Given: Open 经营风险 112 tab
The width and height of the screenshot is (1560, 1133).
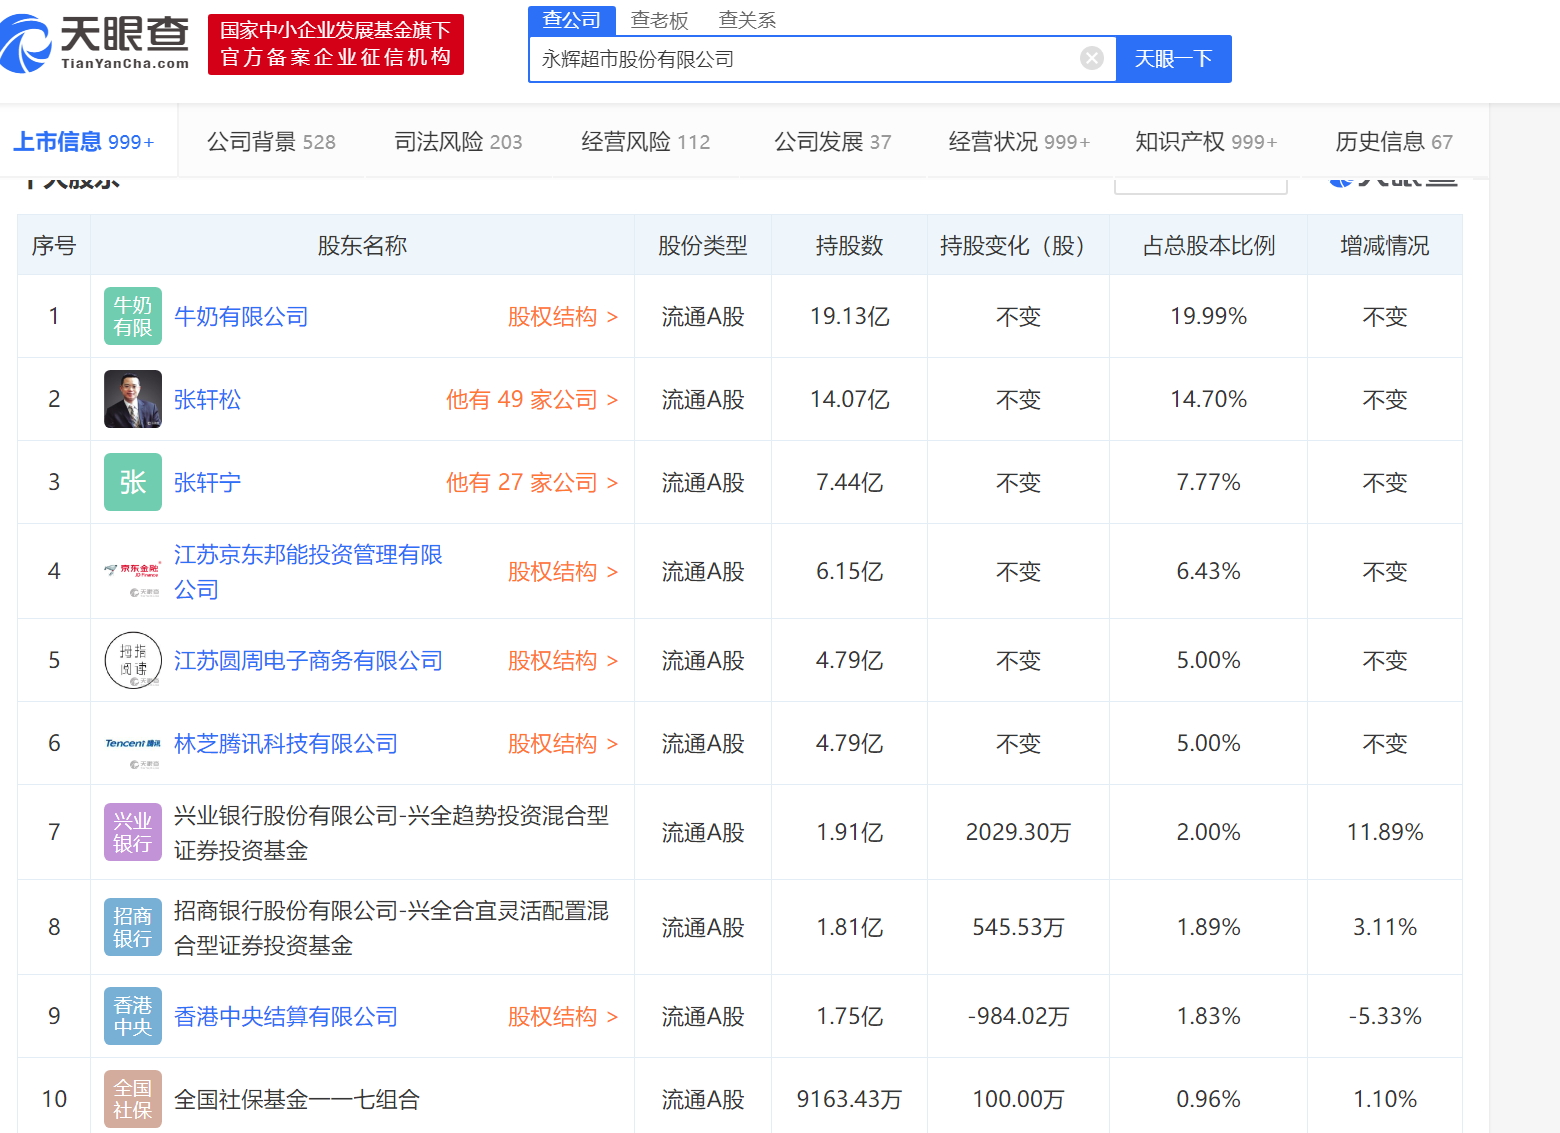Looking at the screenshot, I should [645, 142].
